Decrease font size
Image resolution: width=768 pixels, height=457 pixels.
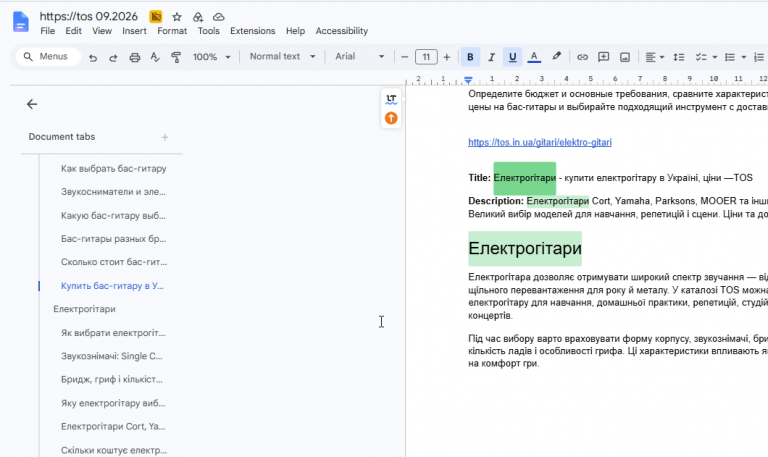pyautogui.click(x=404, y=57)
